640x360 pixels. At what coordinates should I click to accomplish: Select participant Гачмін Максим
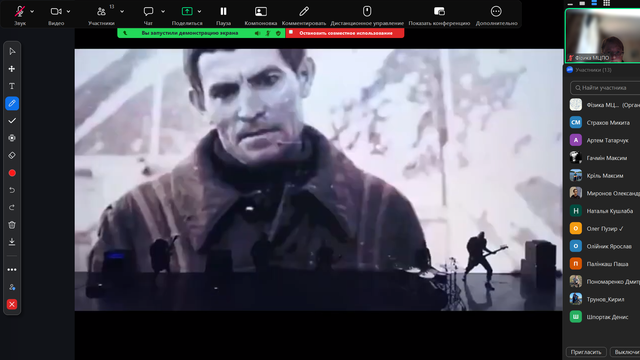click(604, 158)
